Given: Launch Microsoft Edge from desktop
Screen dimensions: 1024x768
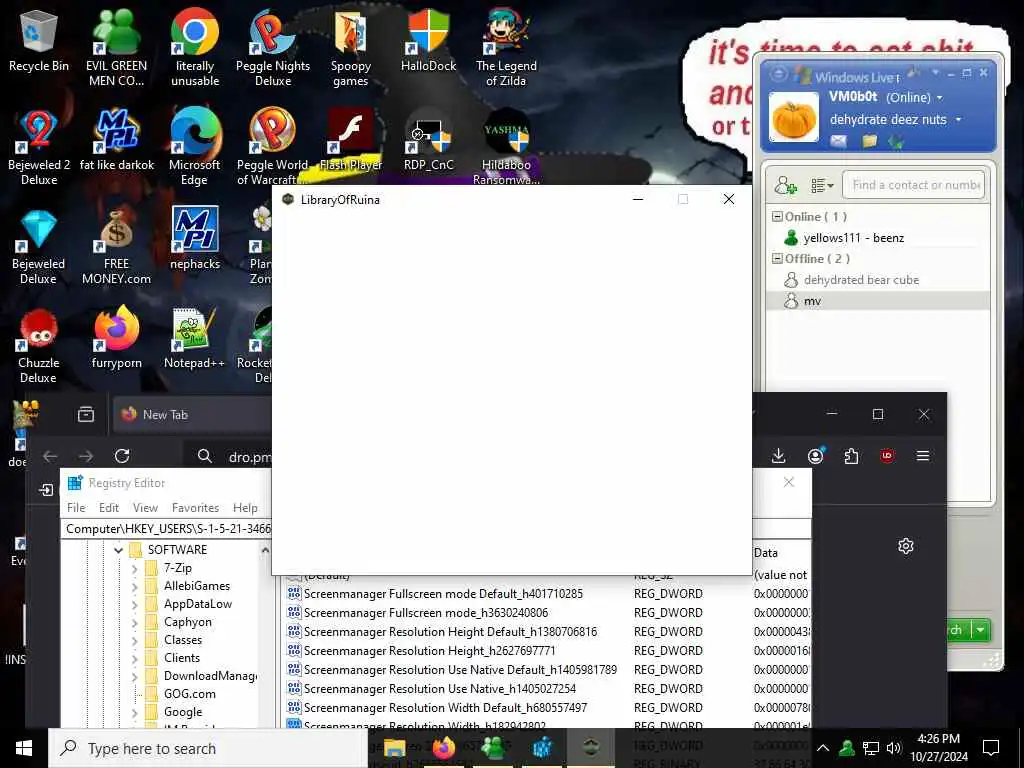Looking at the screenshot, I should (195, 148).
